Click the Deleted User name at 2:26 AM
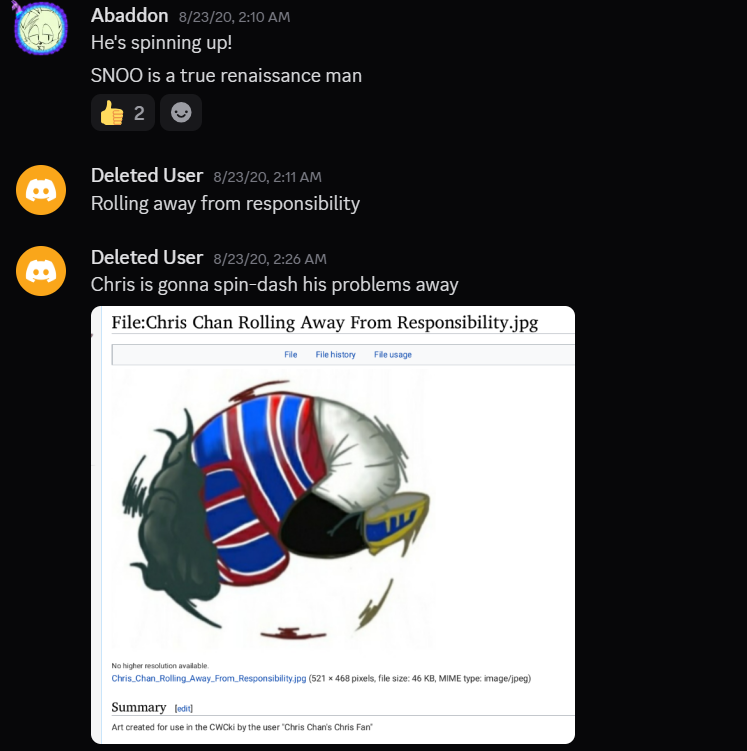 tap(147, 258)
